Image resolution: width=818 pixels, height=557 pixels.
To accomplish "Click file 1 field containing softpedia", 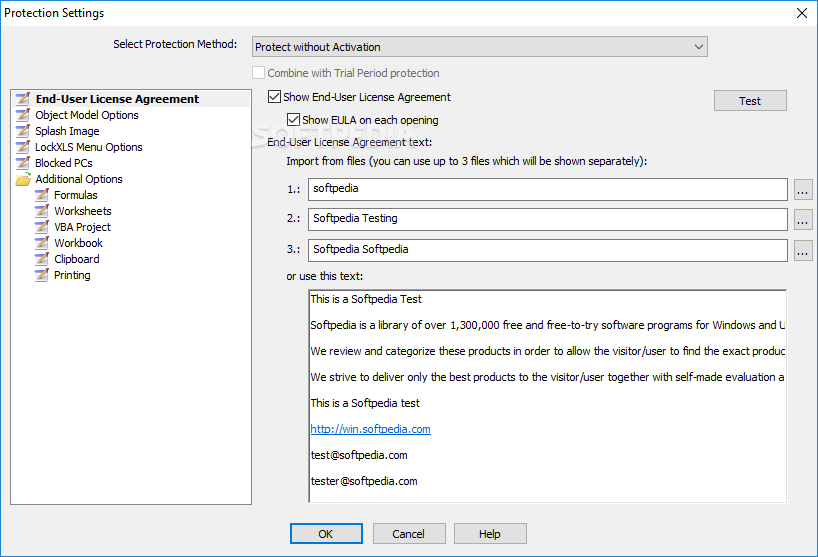I will [x=548, y=189].
